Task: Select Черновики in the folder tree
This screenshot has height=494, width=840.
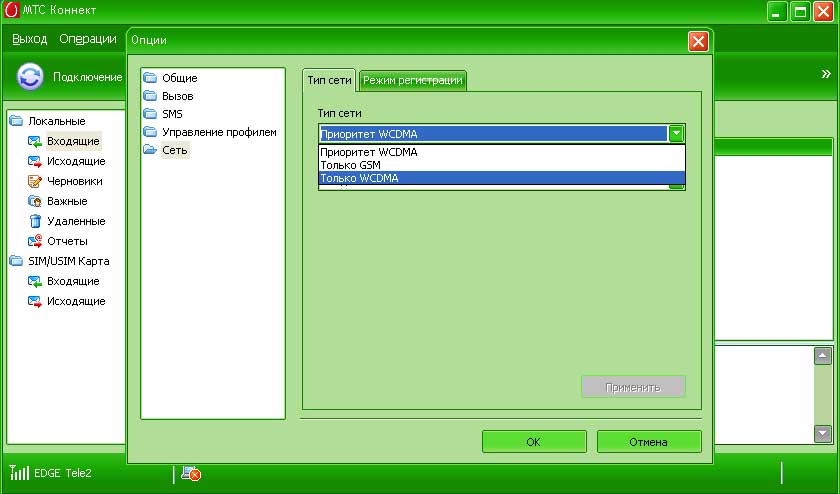Action: coord(74,181)
